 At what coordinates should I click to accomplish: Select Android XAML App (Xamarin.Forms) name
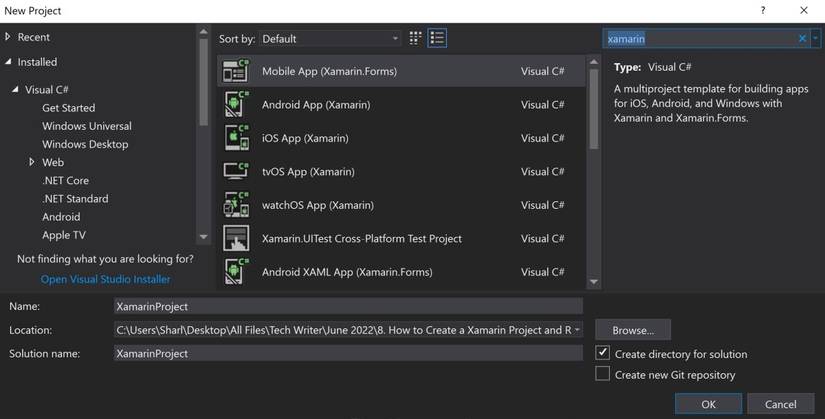347,272
